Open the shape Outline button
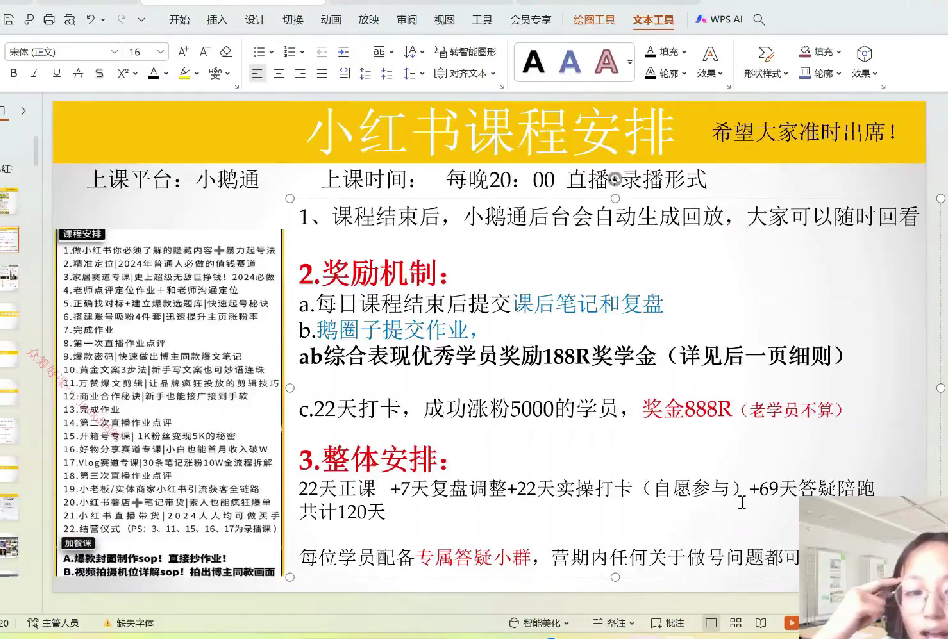948x639 pixels. tap(820, 73)
